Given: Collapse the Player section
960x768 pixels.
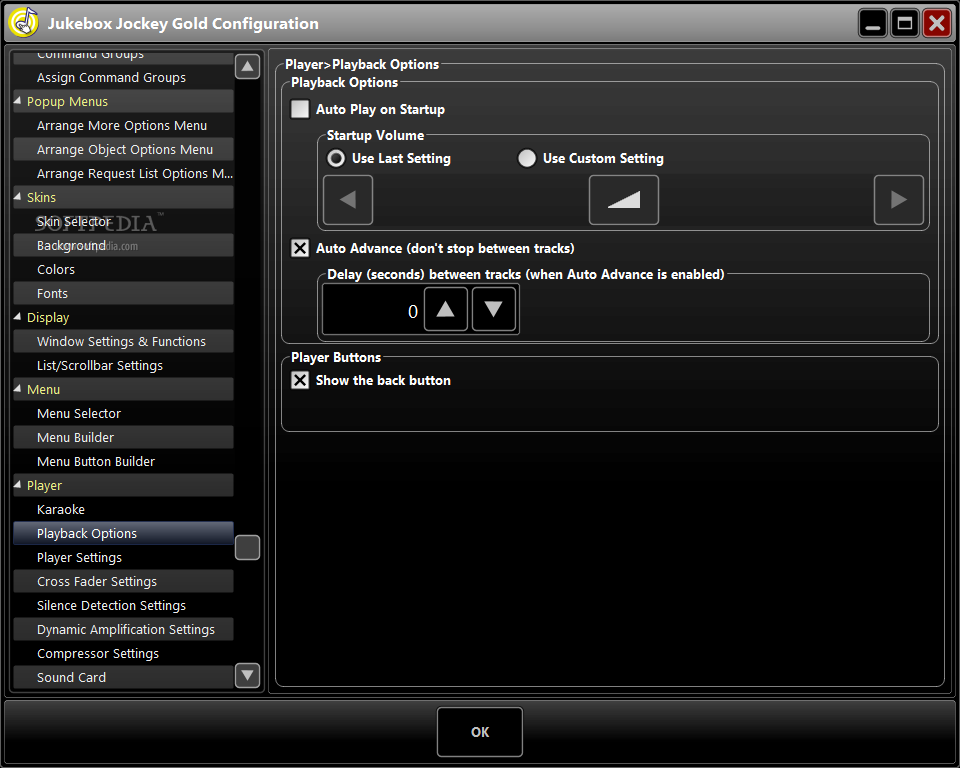Looking at the screenshot, I should pos(18,484).
